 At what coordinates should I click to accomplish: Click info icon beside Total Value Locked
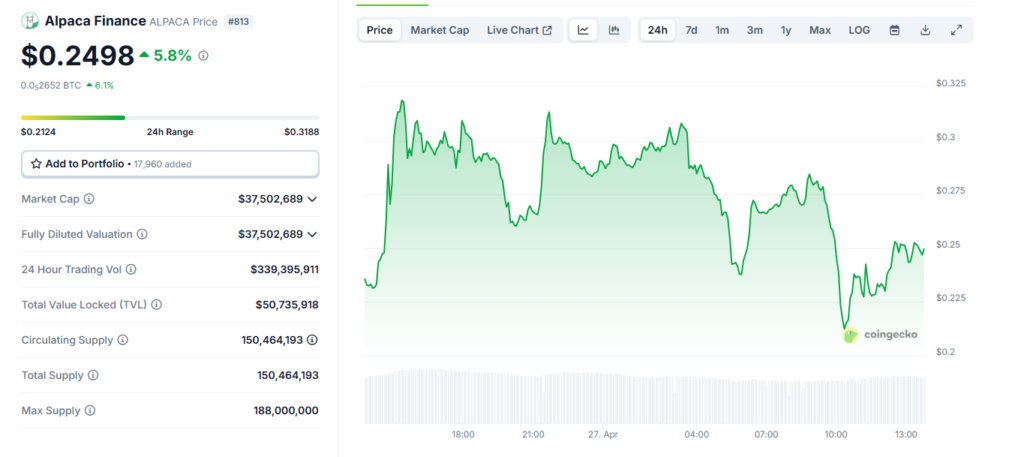[x=156, y=305]
